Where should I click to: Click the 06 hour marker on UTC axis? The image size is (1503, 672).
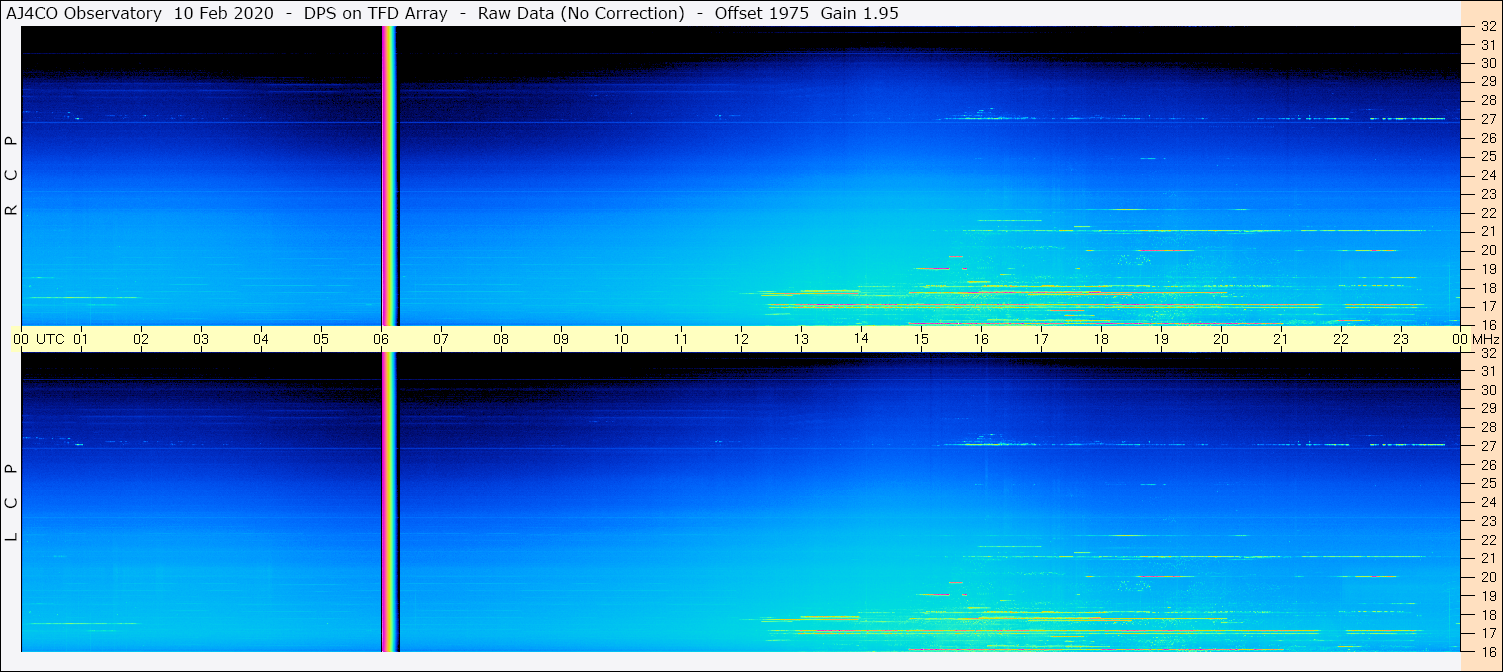(381, 339)
